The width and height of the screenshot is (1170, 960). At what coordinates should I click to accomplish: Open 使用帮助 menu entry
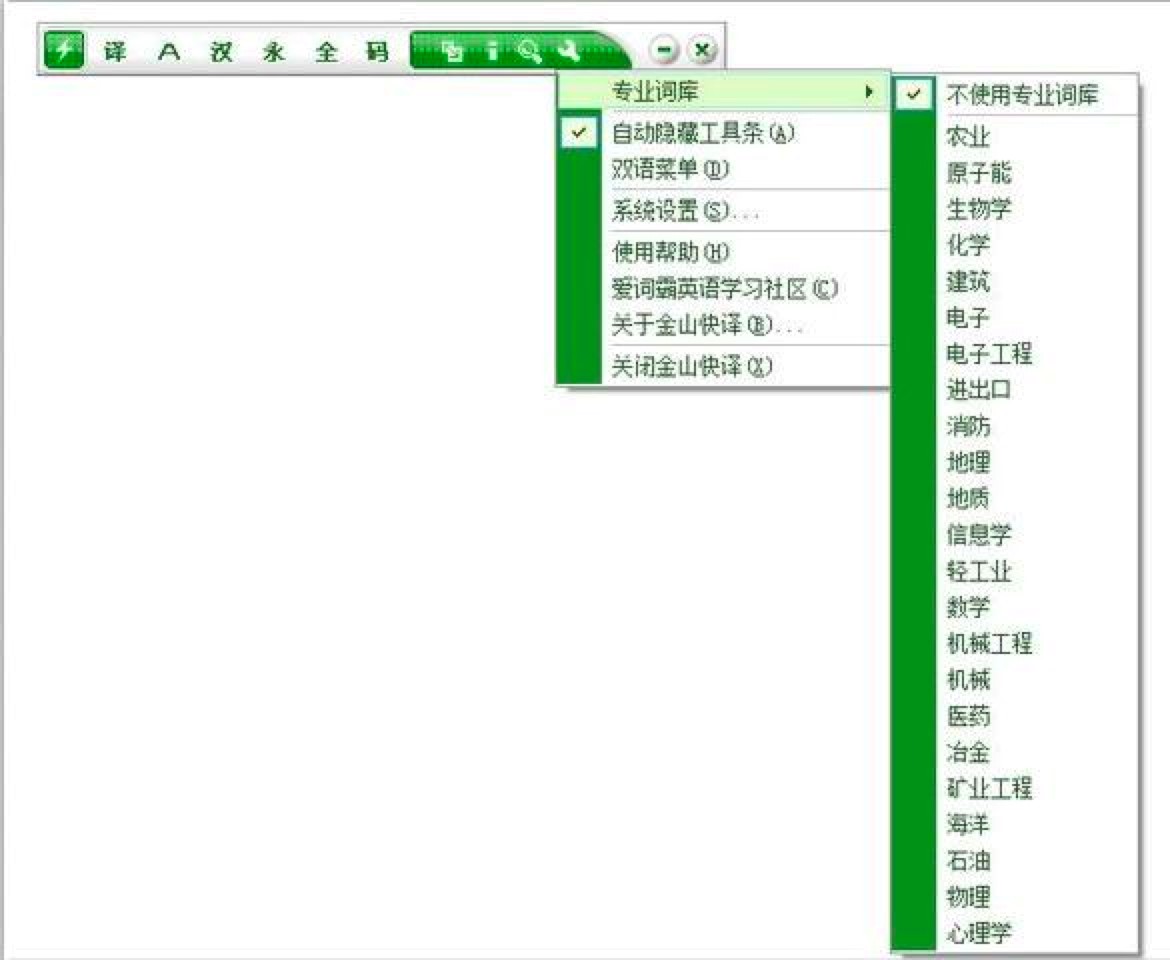[x=723, y=252]
